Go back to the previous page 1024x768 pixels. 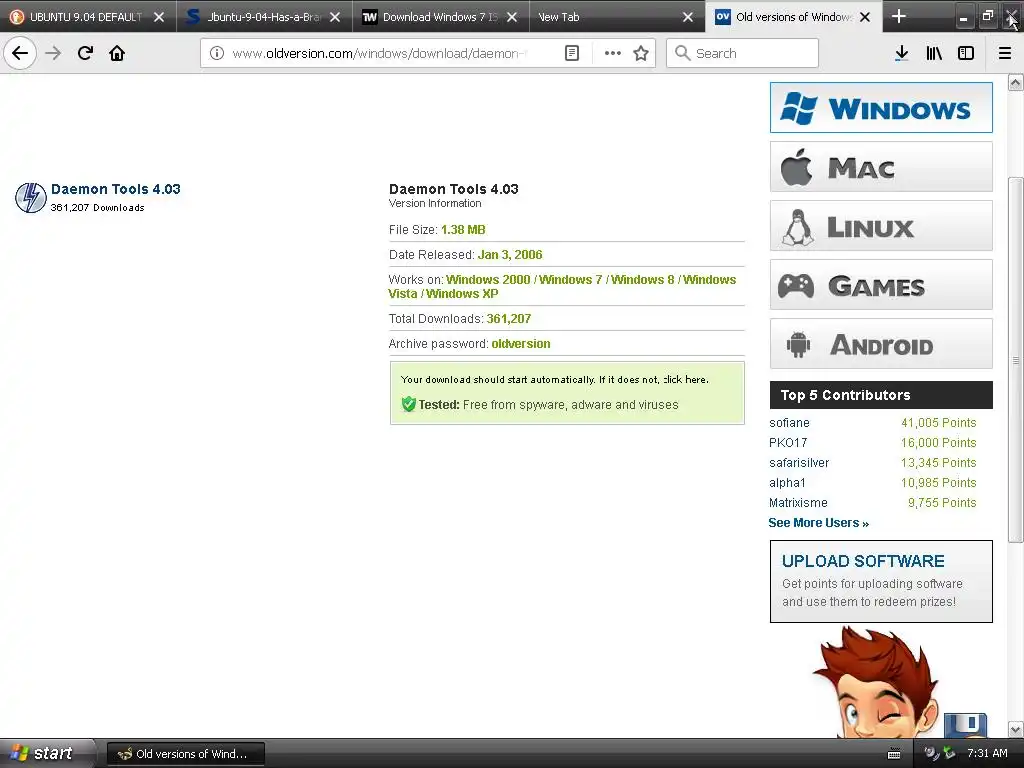(20, 53)
